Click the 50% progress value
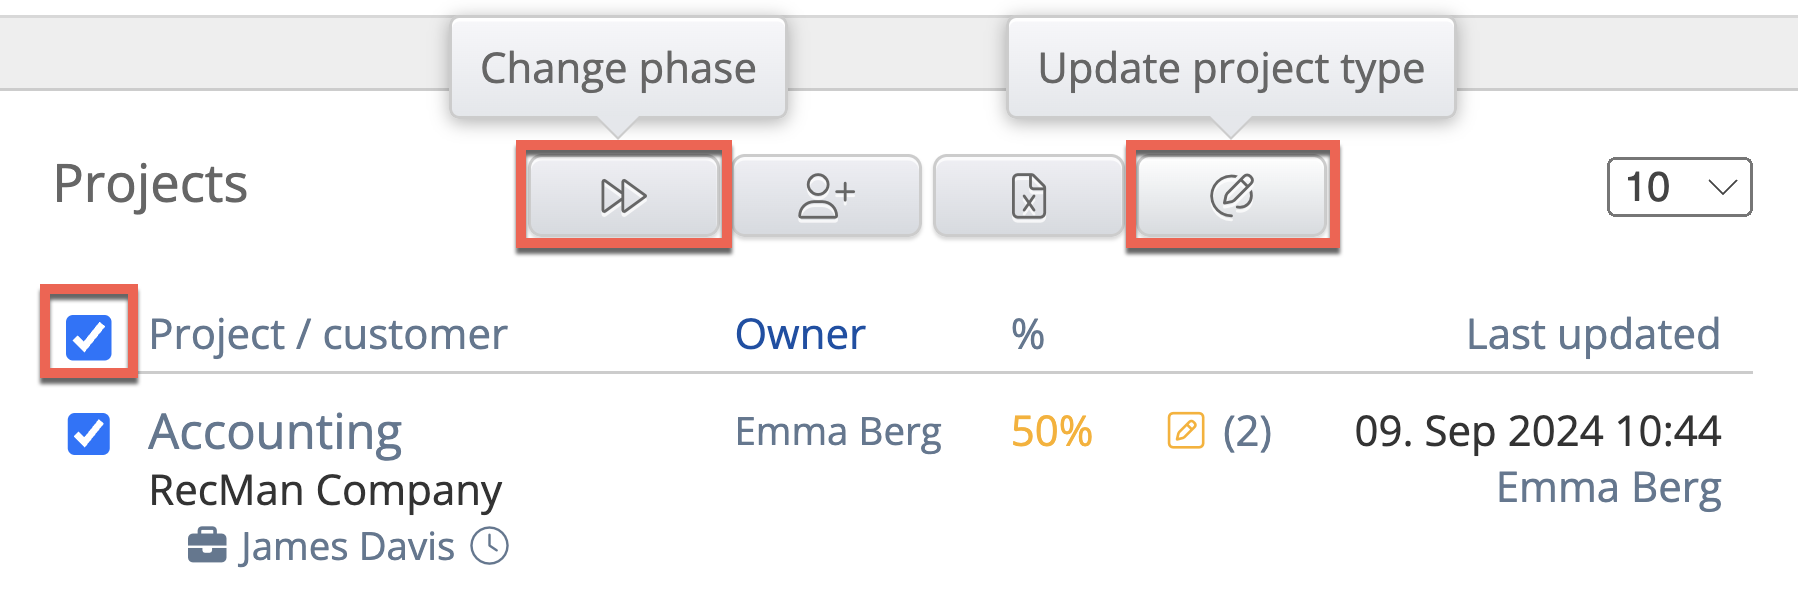This screenshot has width=1798, height=594. 1051,432
